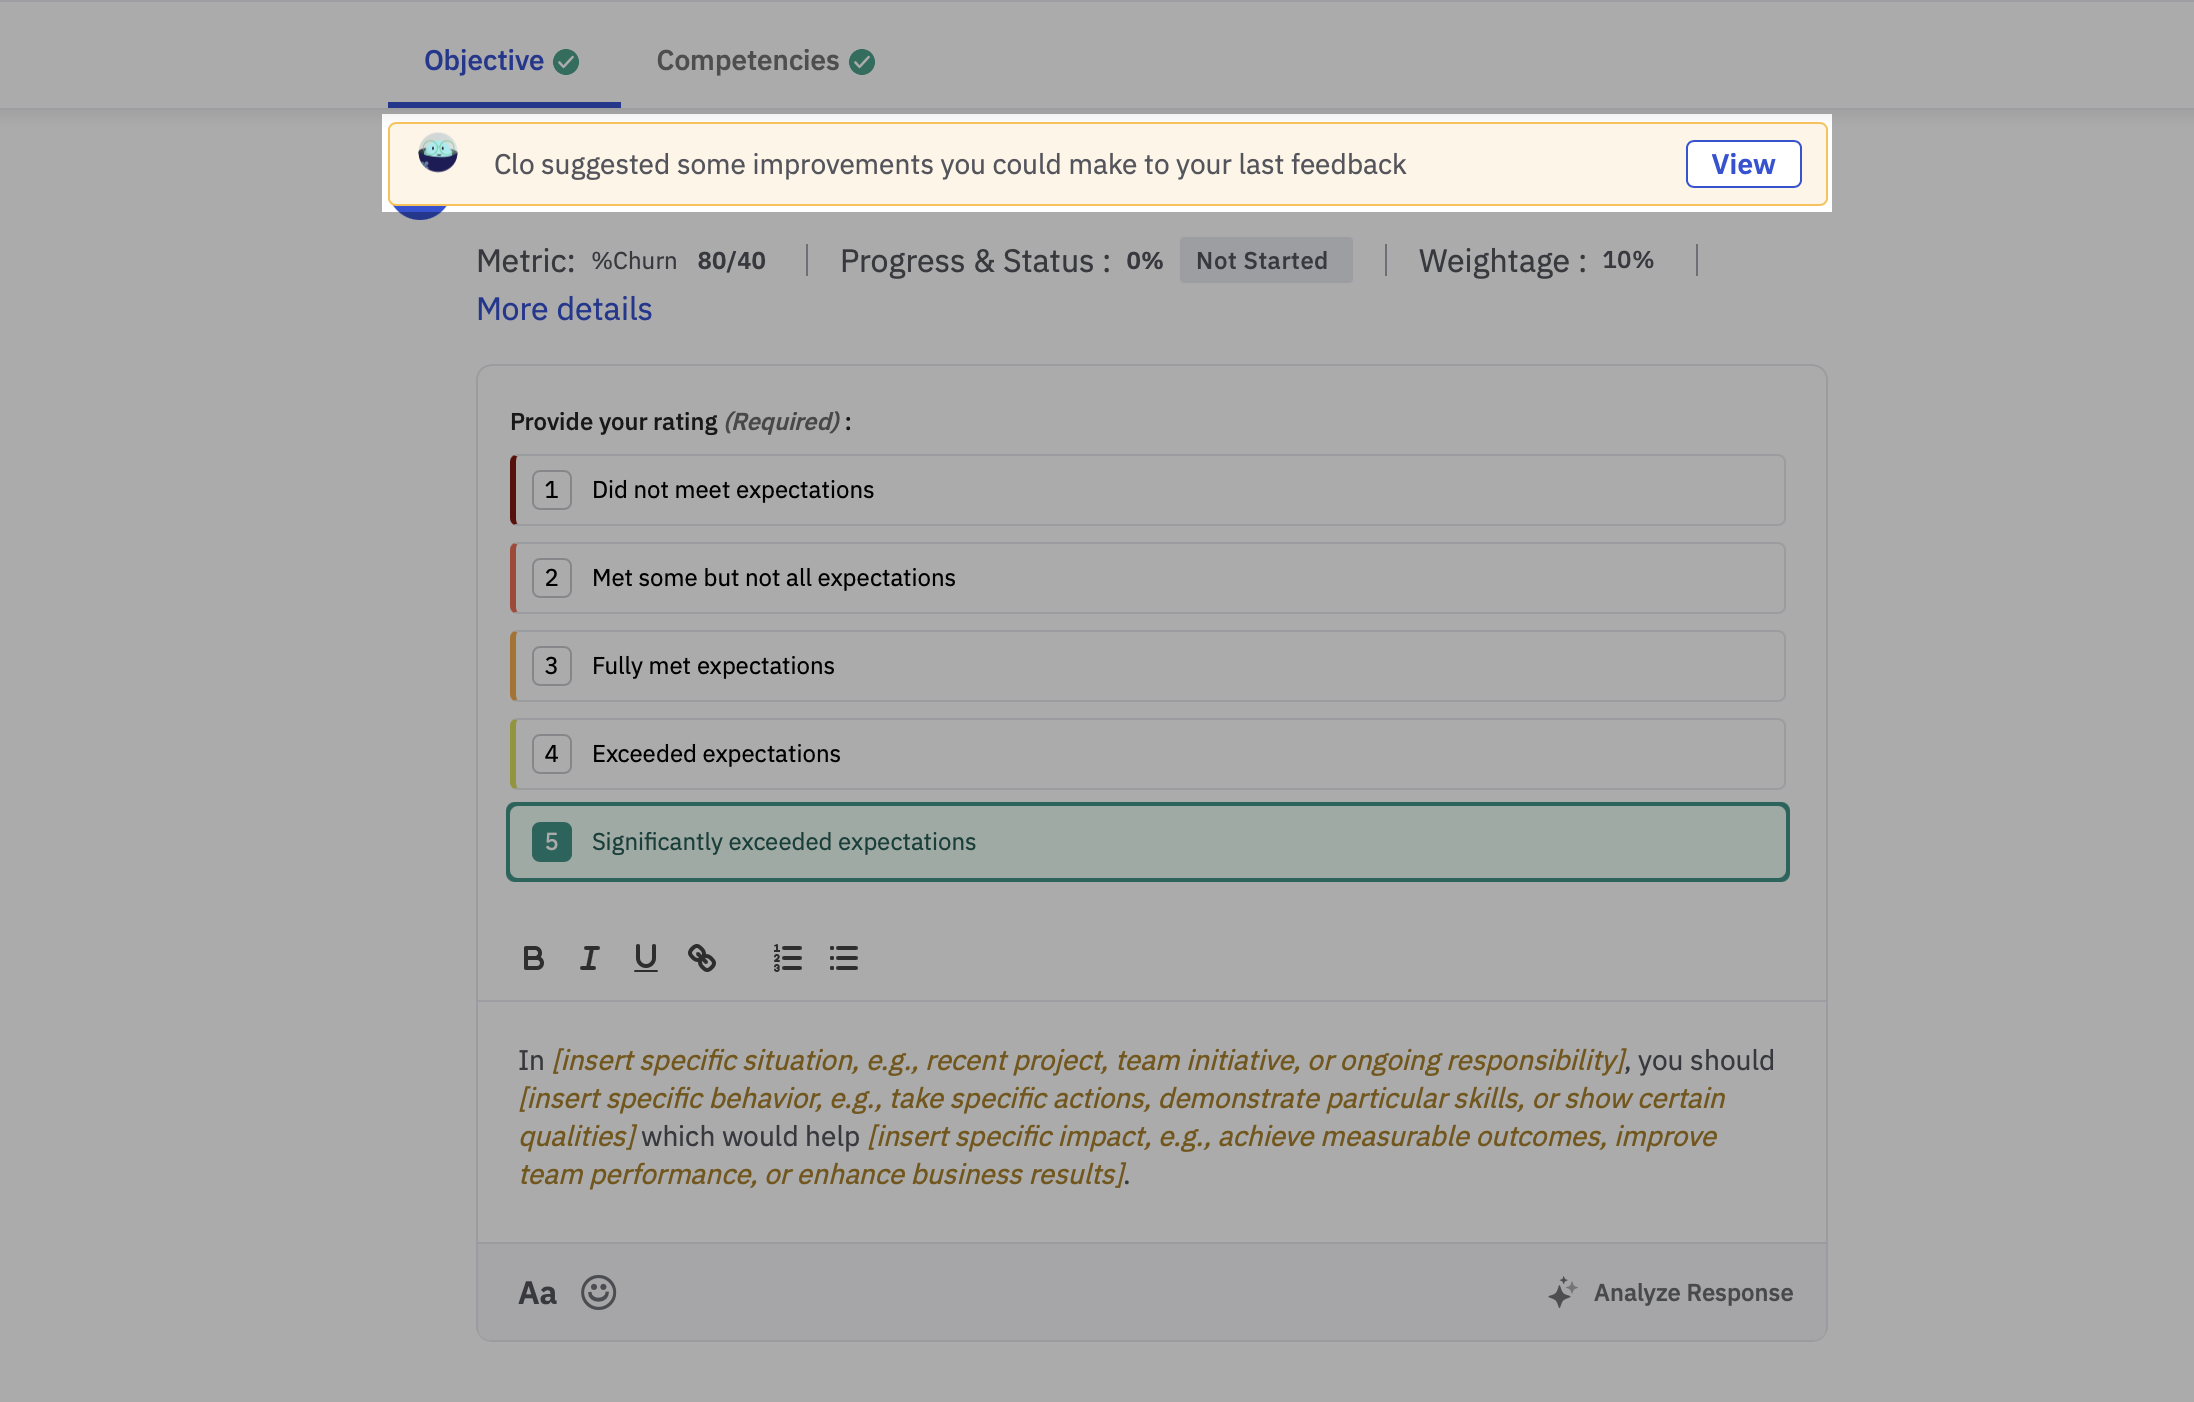Screen dimensions: 2194x1402
Task: Click Analyze Response button
Action: [1671, 1293]
